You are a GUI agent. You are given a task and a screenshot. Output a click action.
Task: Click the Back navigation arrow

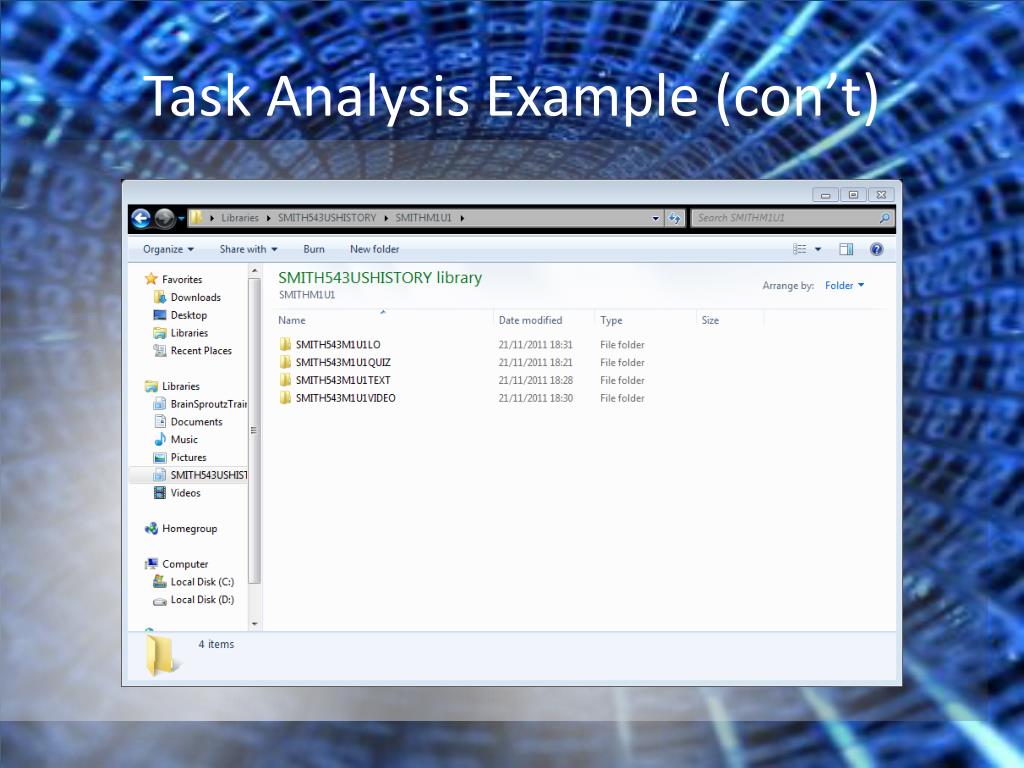141,218
